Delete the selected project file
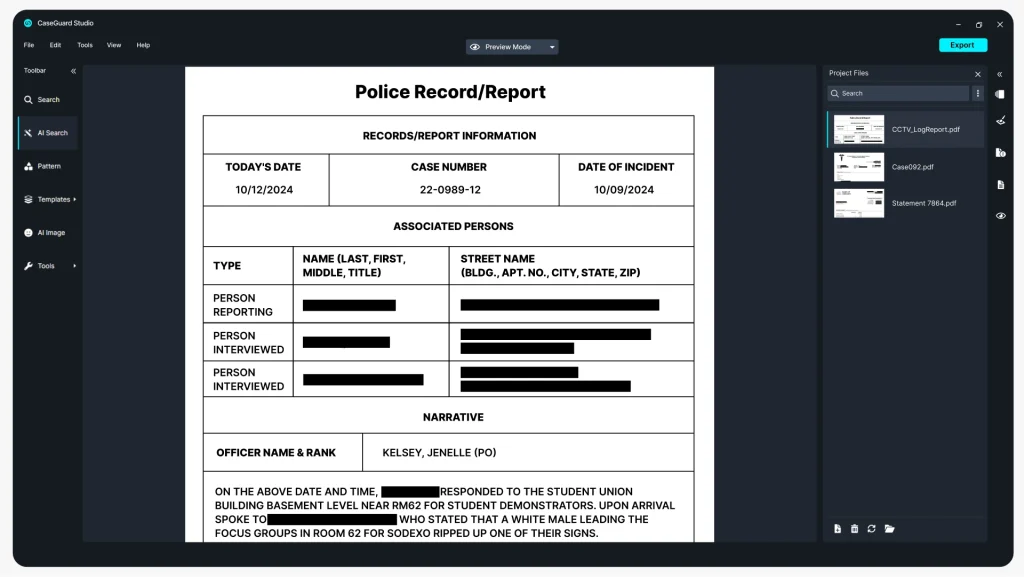 (855, 529)
